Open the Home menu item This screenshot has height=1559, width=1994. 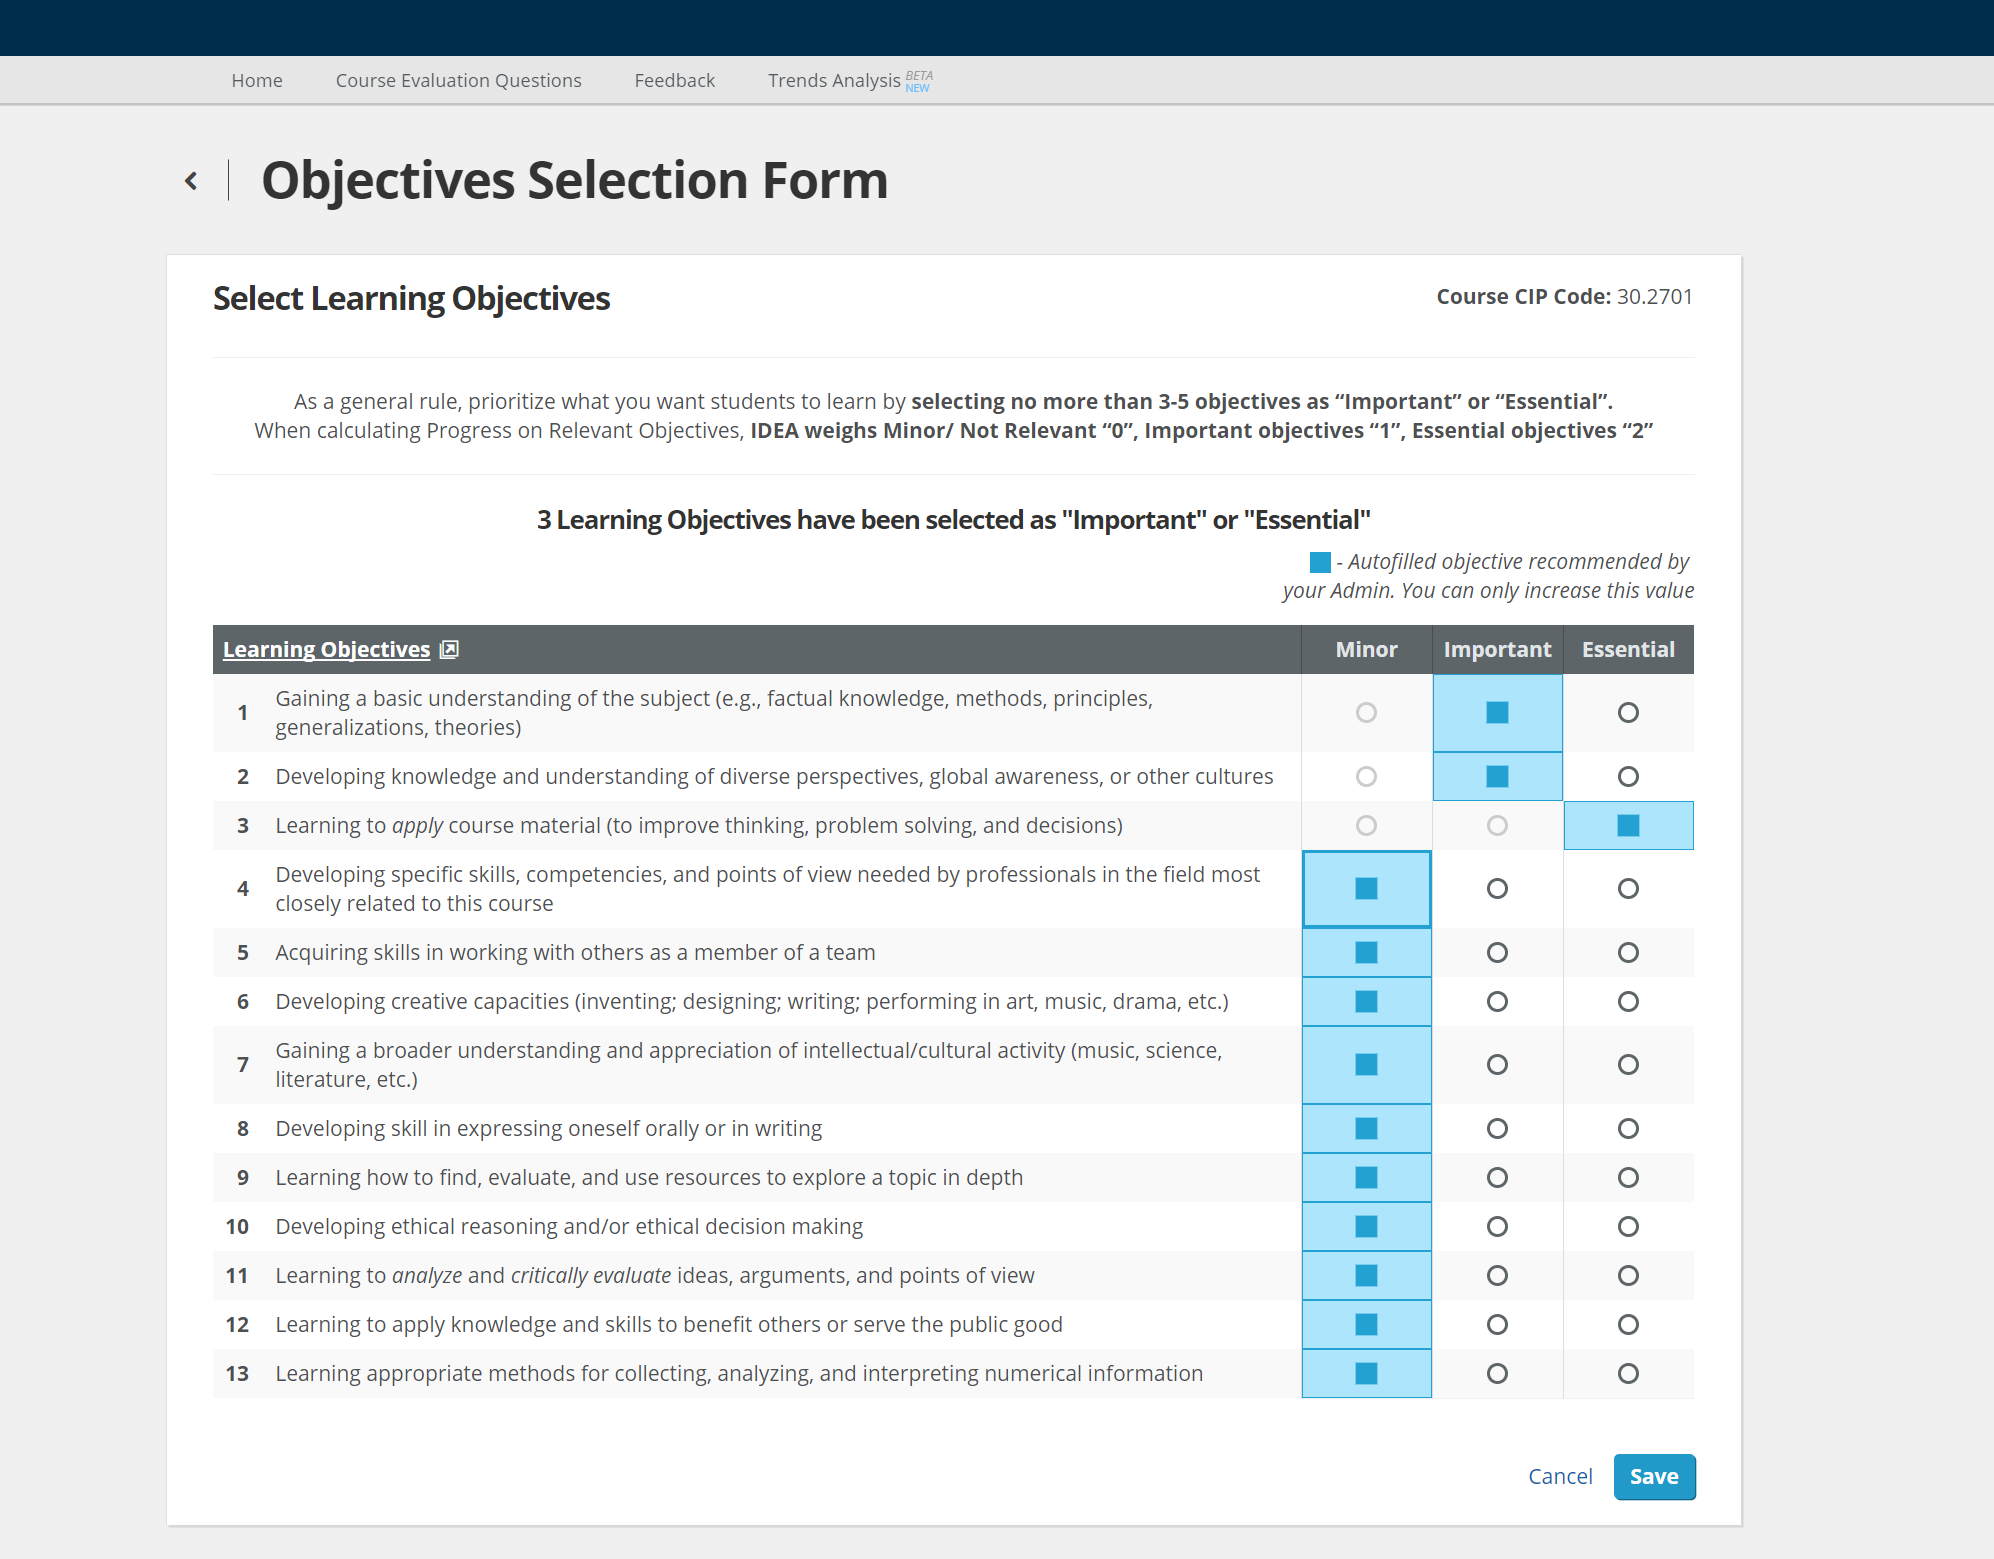(257, 80)
